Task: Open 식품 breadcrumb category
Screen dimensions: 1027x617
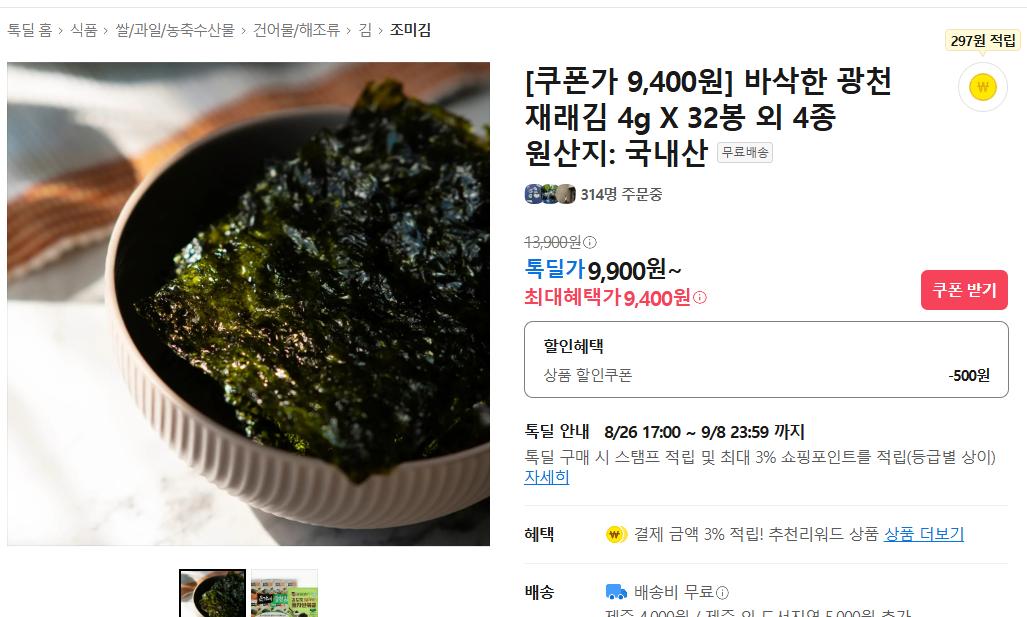Action: 84,30
